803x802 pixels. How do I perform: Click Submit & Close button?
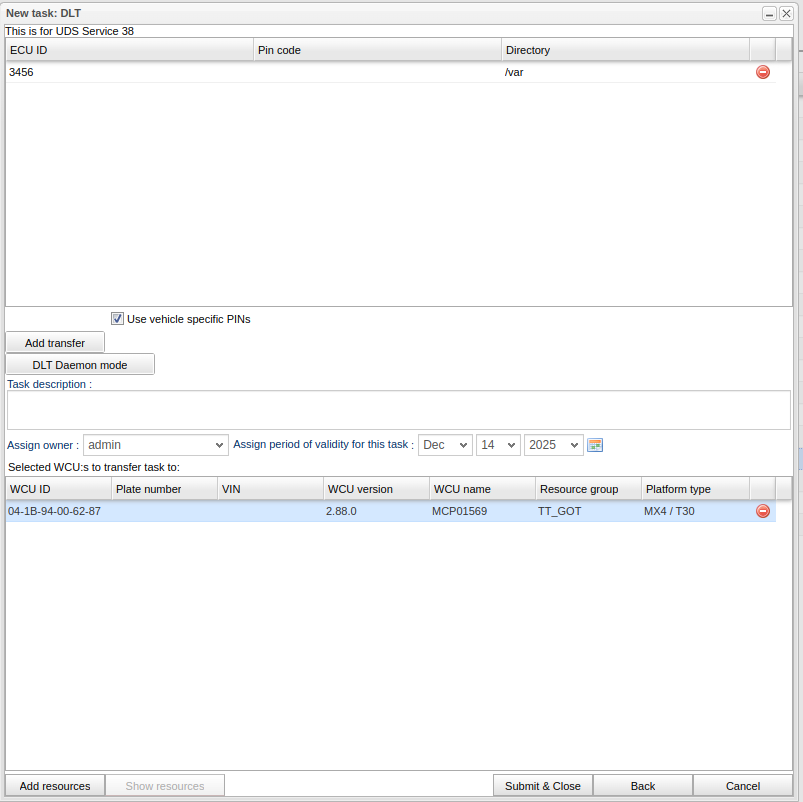[543, 786]
